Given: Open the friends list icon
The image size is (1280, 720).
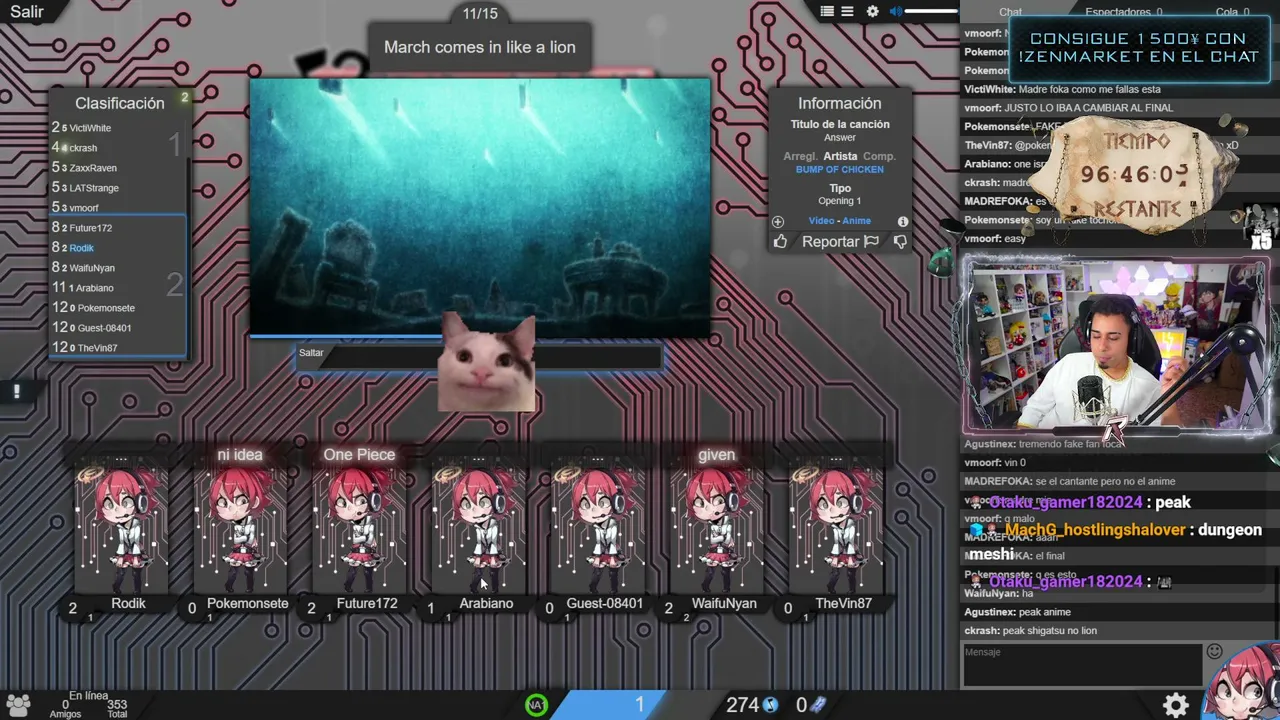Looking at the screenshot, I should point(18,704).
